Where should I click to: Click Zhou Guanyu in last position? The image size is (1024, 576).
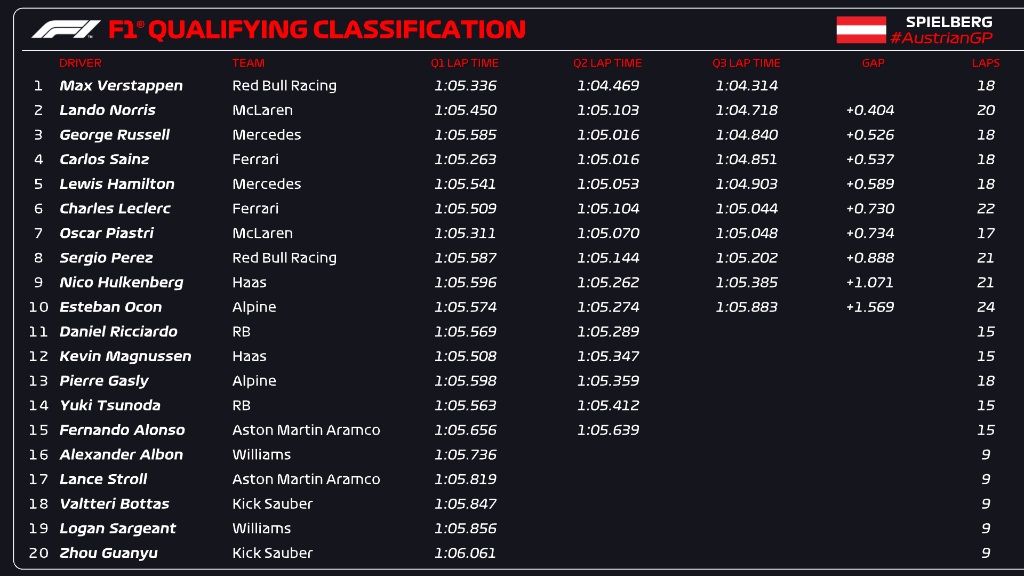click(x=108, y=553)
